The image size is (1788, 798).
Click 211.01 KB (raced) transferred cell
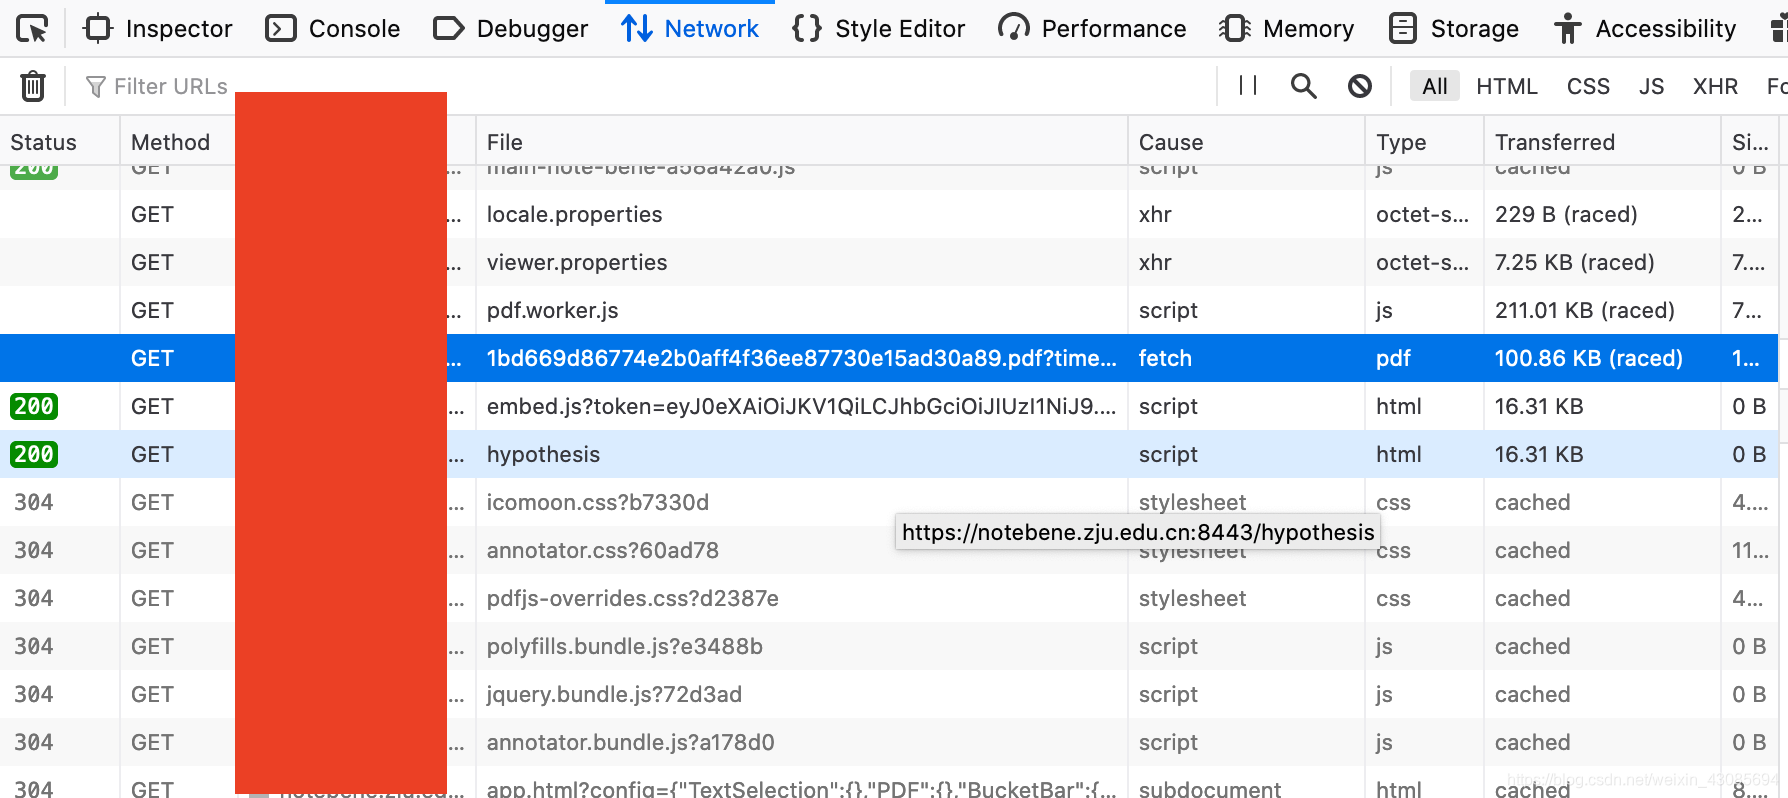1584,310
